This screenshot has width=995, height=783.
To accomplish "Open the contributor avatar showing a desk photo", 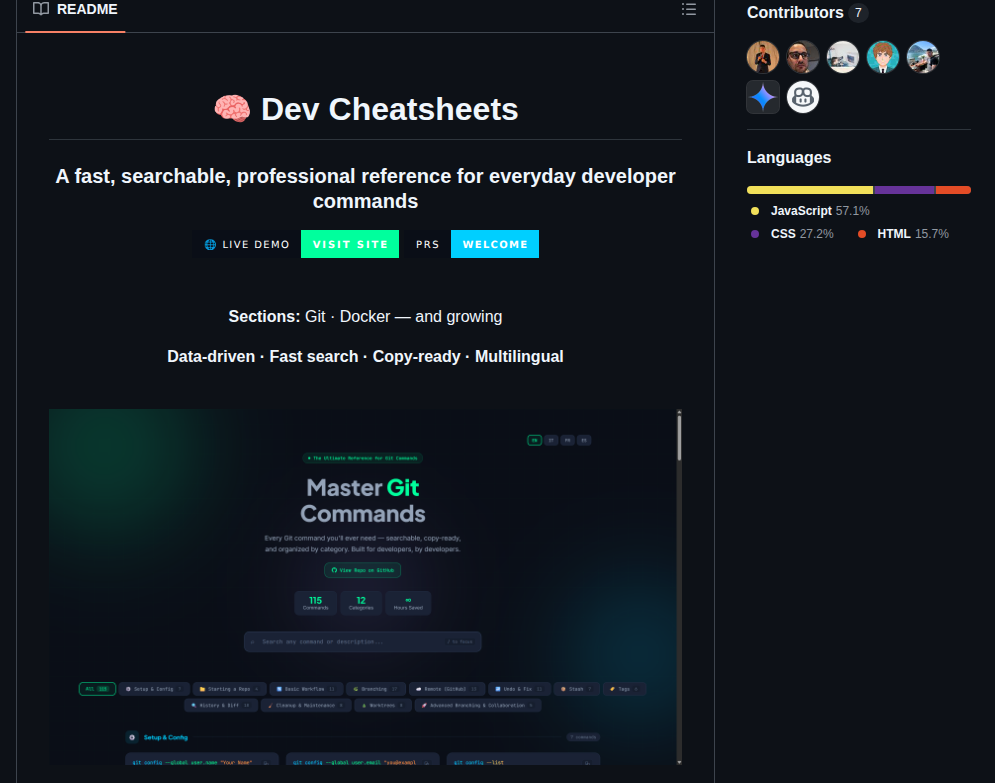I will pos(843,57).
